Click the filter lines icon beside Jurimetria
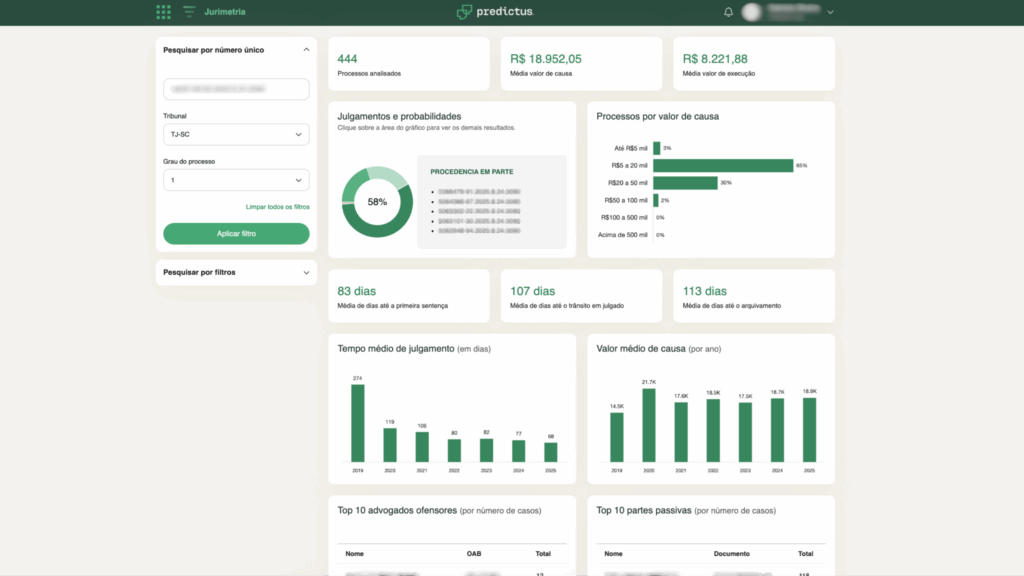 pos(189,12)
